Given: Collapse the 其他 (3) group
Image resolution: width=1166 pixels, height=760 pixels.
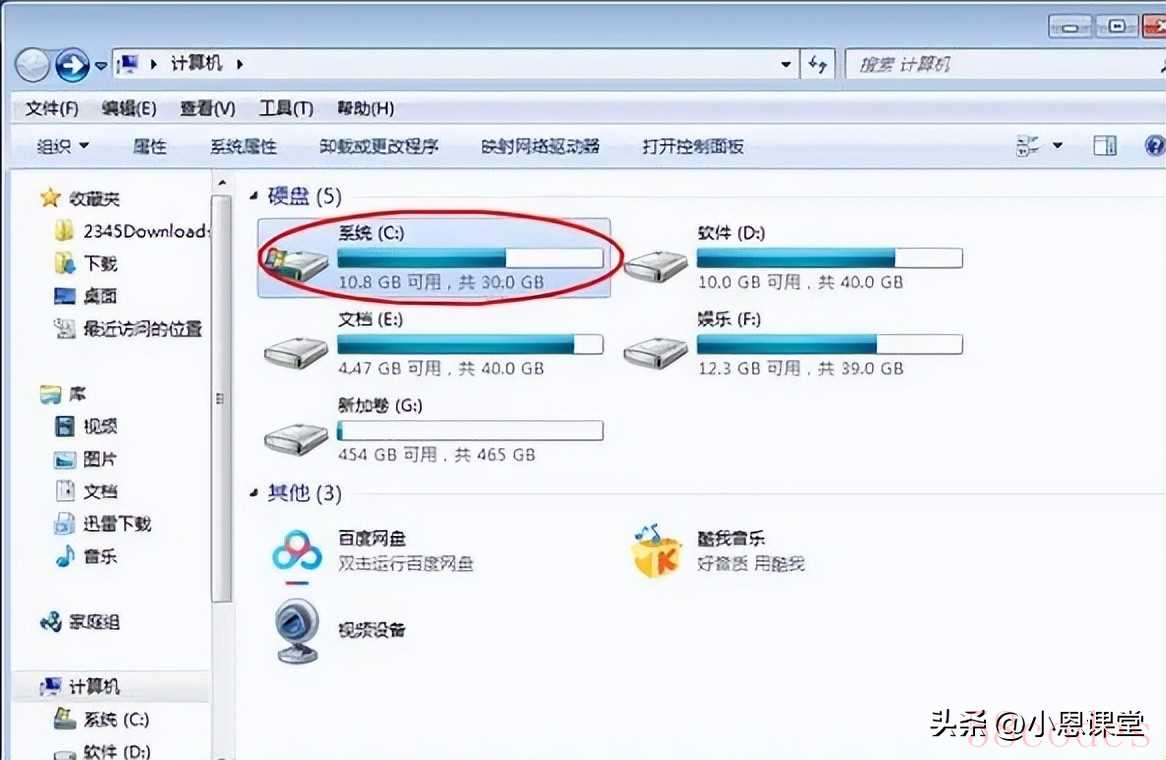Looking at the screenshot, I should [x=254, y=492].
